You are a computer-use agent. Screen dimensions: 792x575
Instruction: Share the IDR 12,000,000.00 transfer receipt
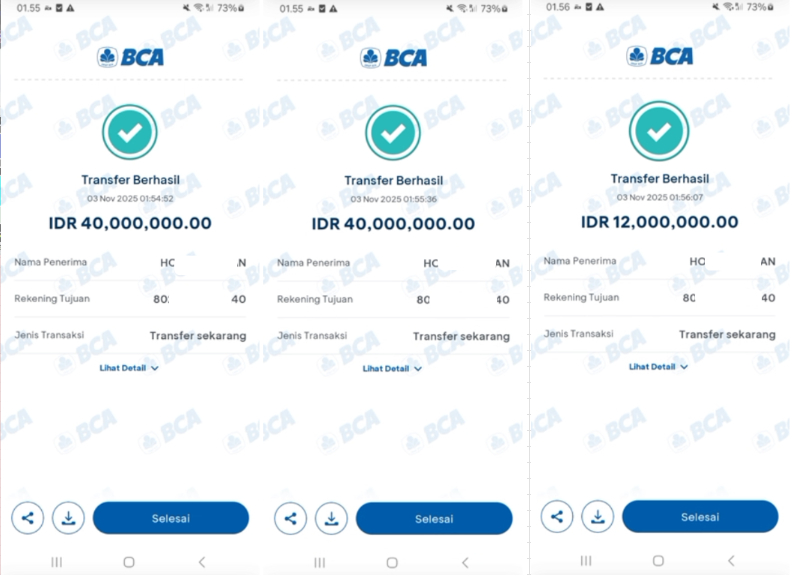tap(557, 517)
